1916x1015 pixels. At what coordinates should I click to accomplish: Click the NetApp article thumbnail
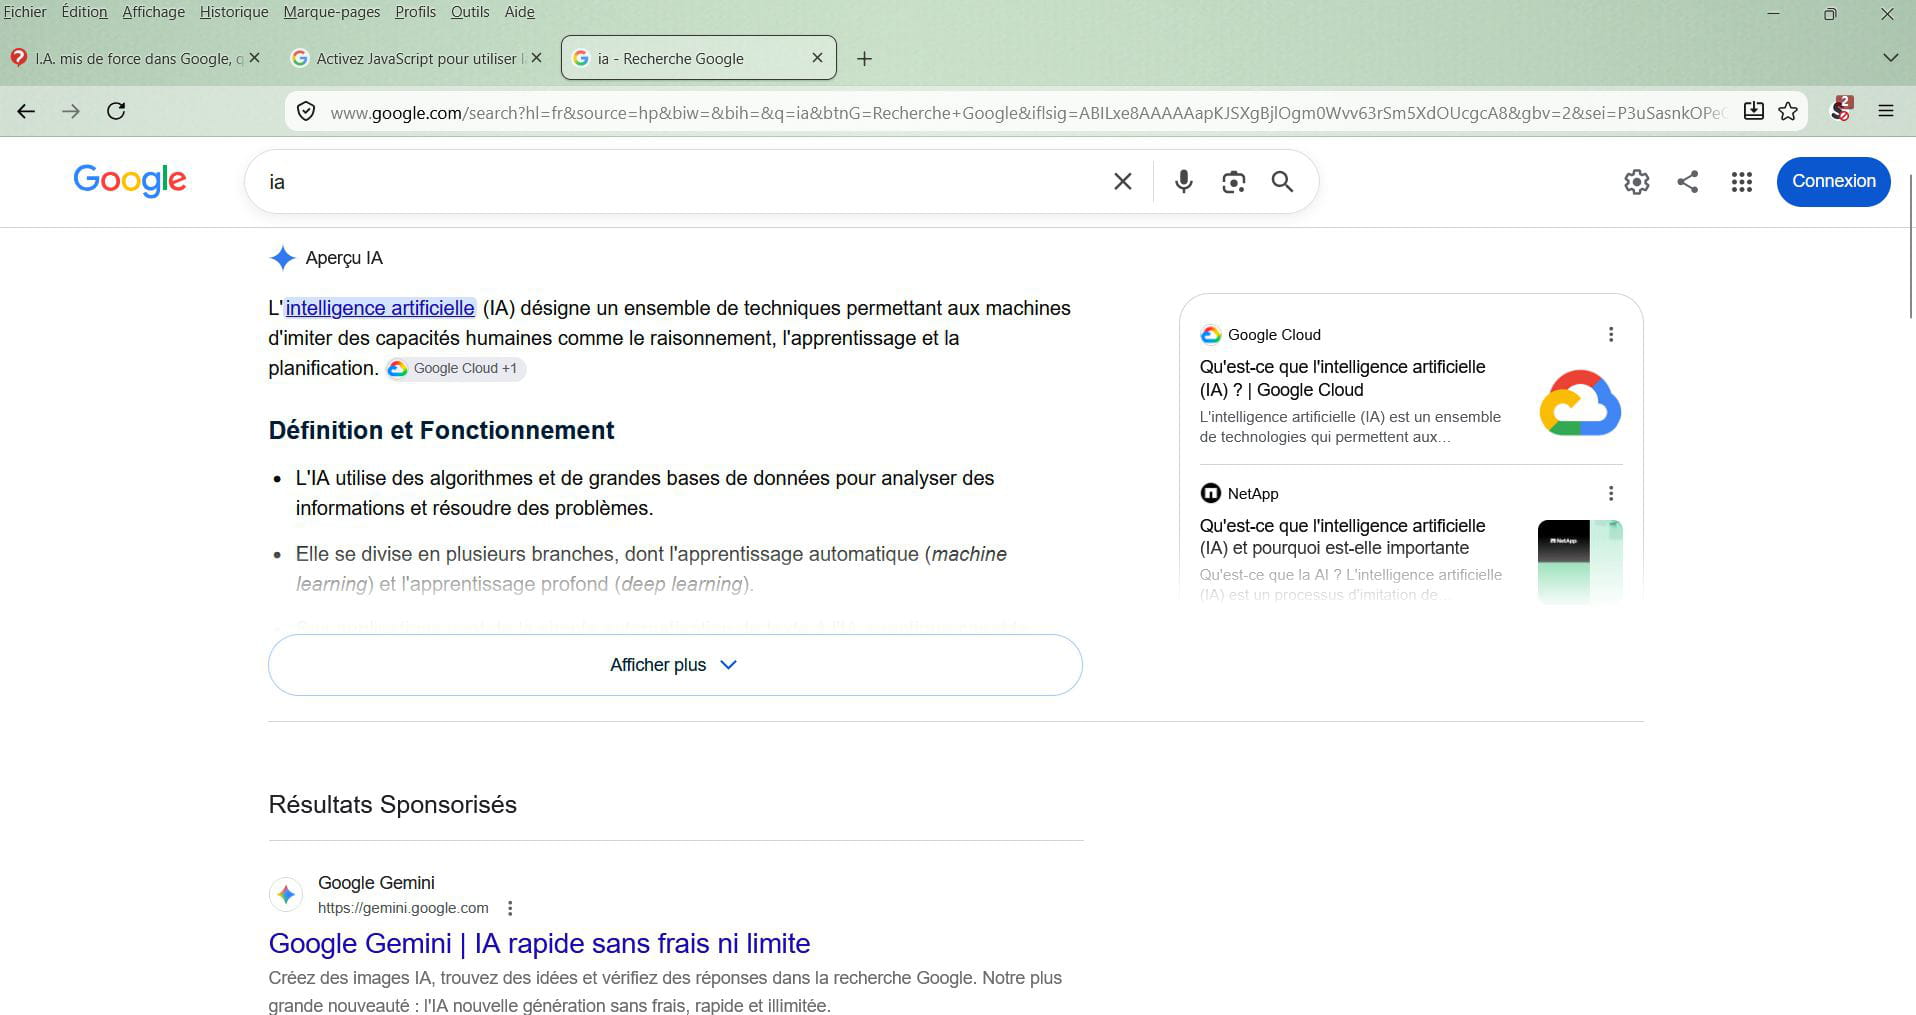coord(1580,562)
